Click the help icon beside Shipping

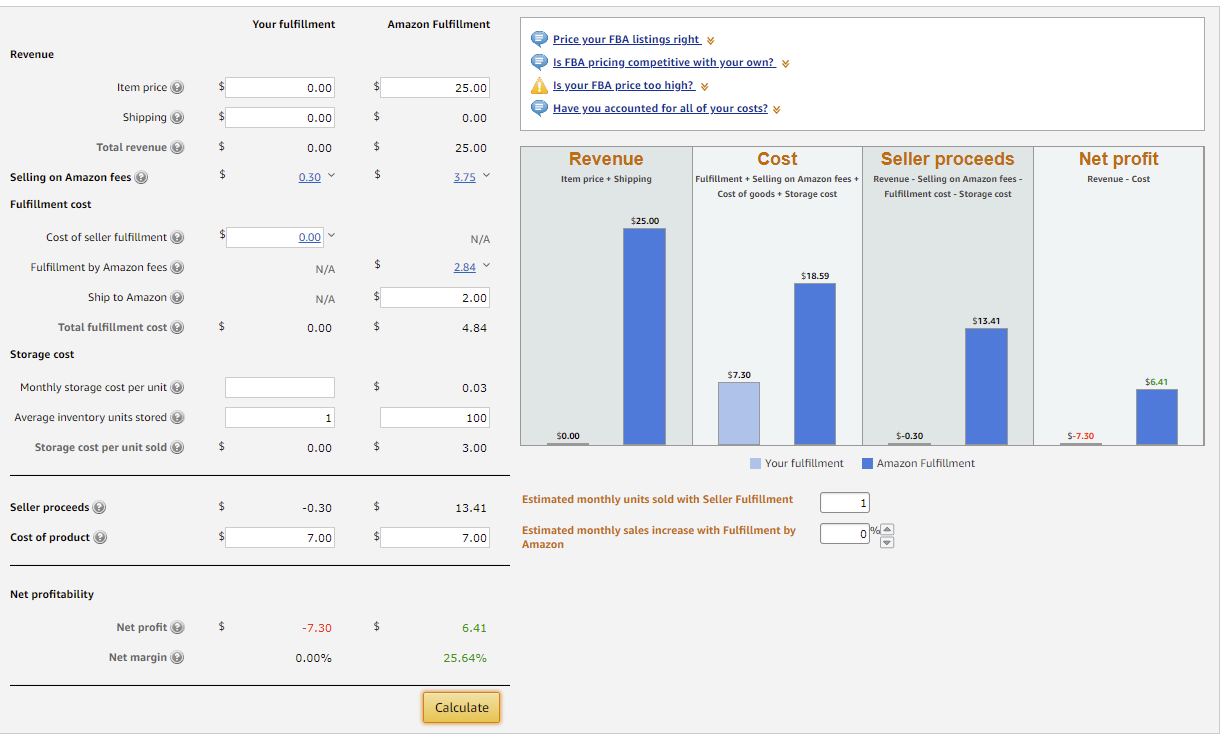click(178, 118)
